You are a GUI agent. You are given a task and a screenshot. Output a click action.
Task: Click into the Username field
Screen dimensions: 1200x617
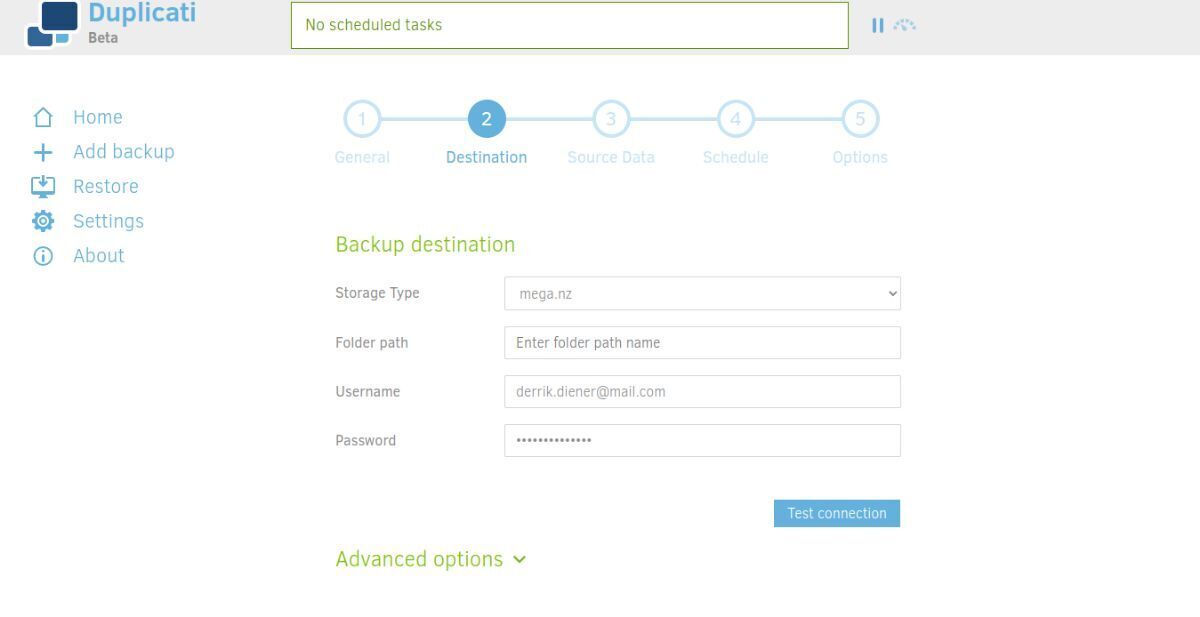click(x=702, y=392)
